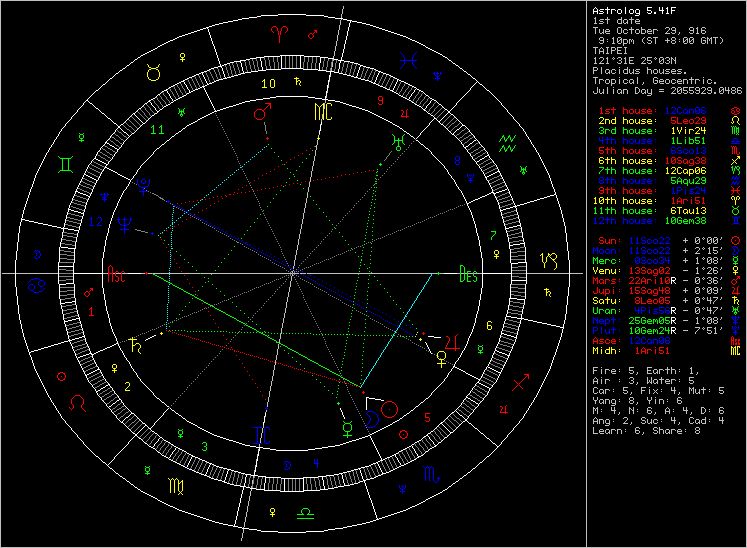Select the red Sun glyph in the wheel
The height and width of the screenshot is (548, 747).
point(389,408)
